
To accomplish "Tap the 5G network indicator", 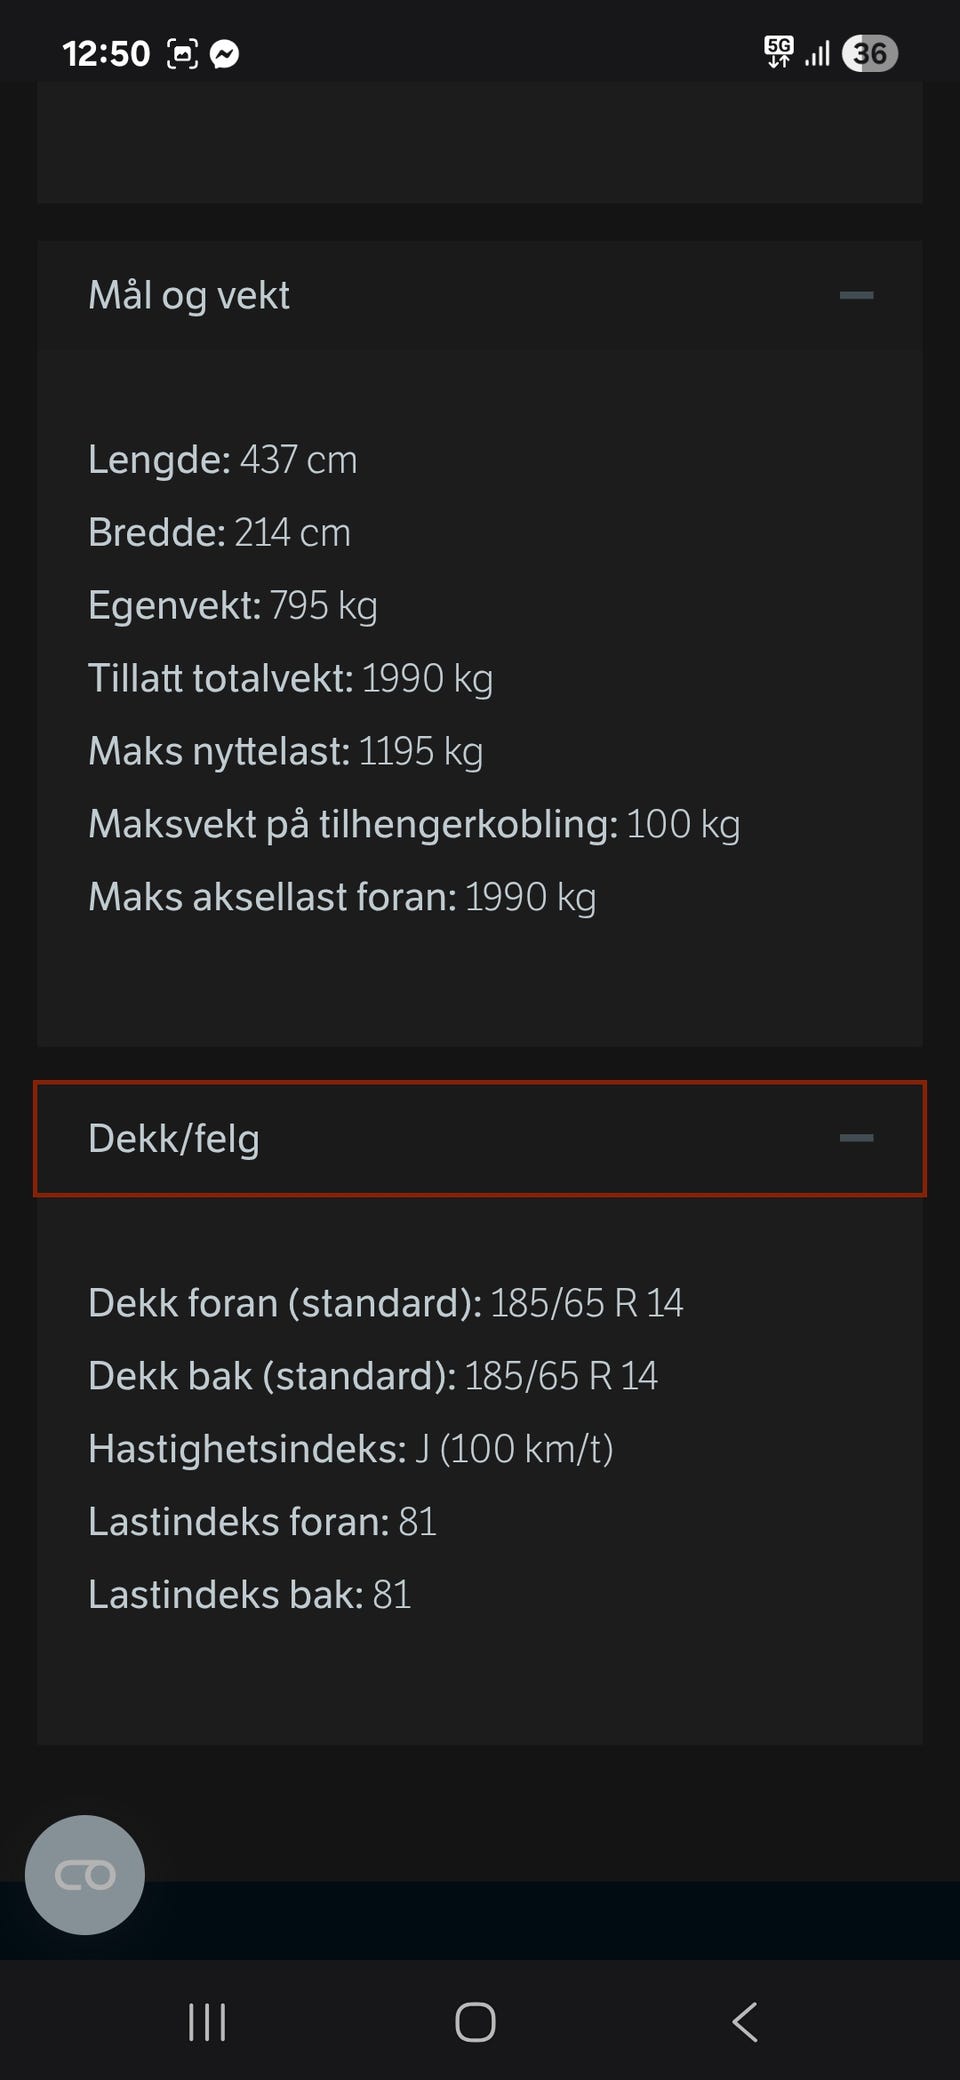I will pos(778,52).
